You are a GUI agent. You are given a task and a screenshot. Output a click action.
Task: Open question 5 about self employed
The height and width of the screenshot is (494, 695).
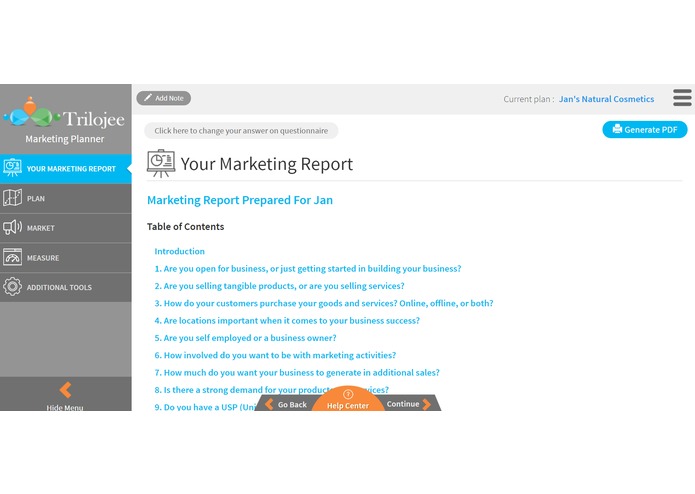click(x=245, y=338)
